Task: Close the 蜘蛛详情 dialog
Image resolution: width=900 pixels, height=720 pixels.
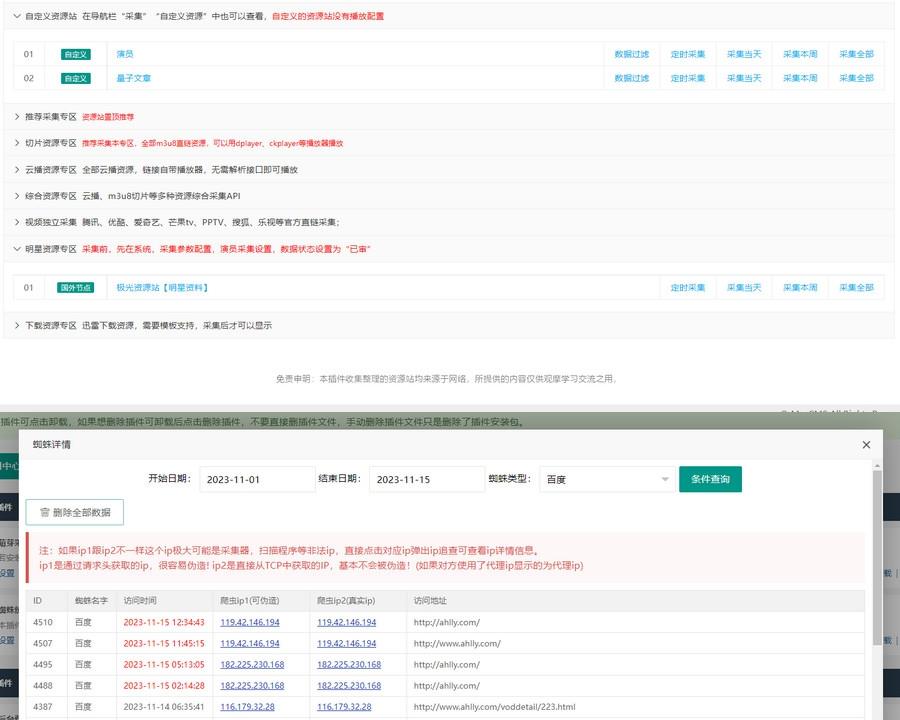Action: click(x=866, y=444)
